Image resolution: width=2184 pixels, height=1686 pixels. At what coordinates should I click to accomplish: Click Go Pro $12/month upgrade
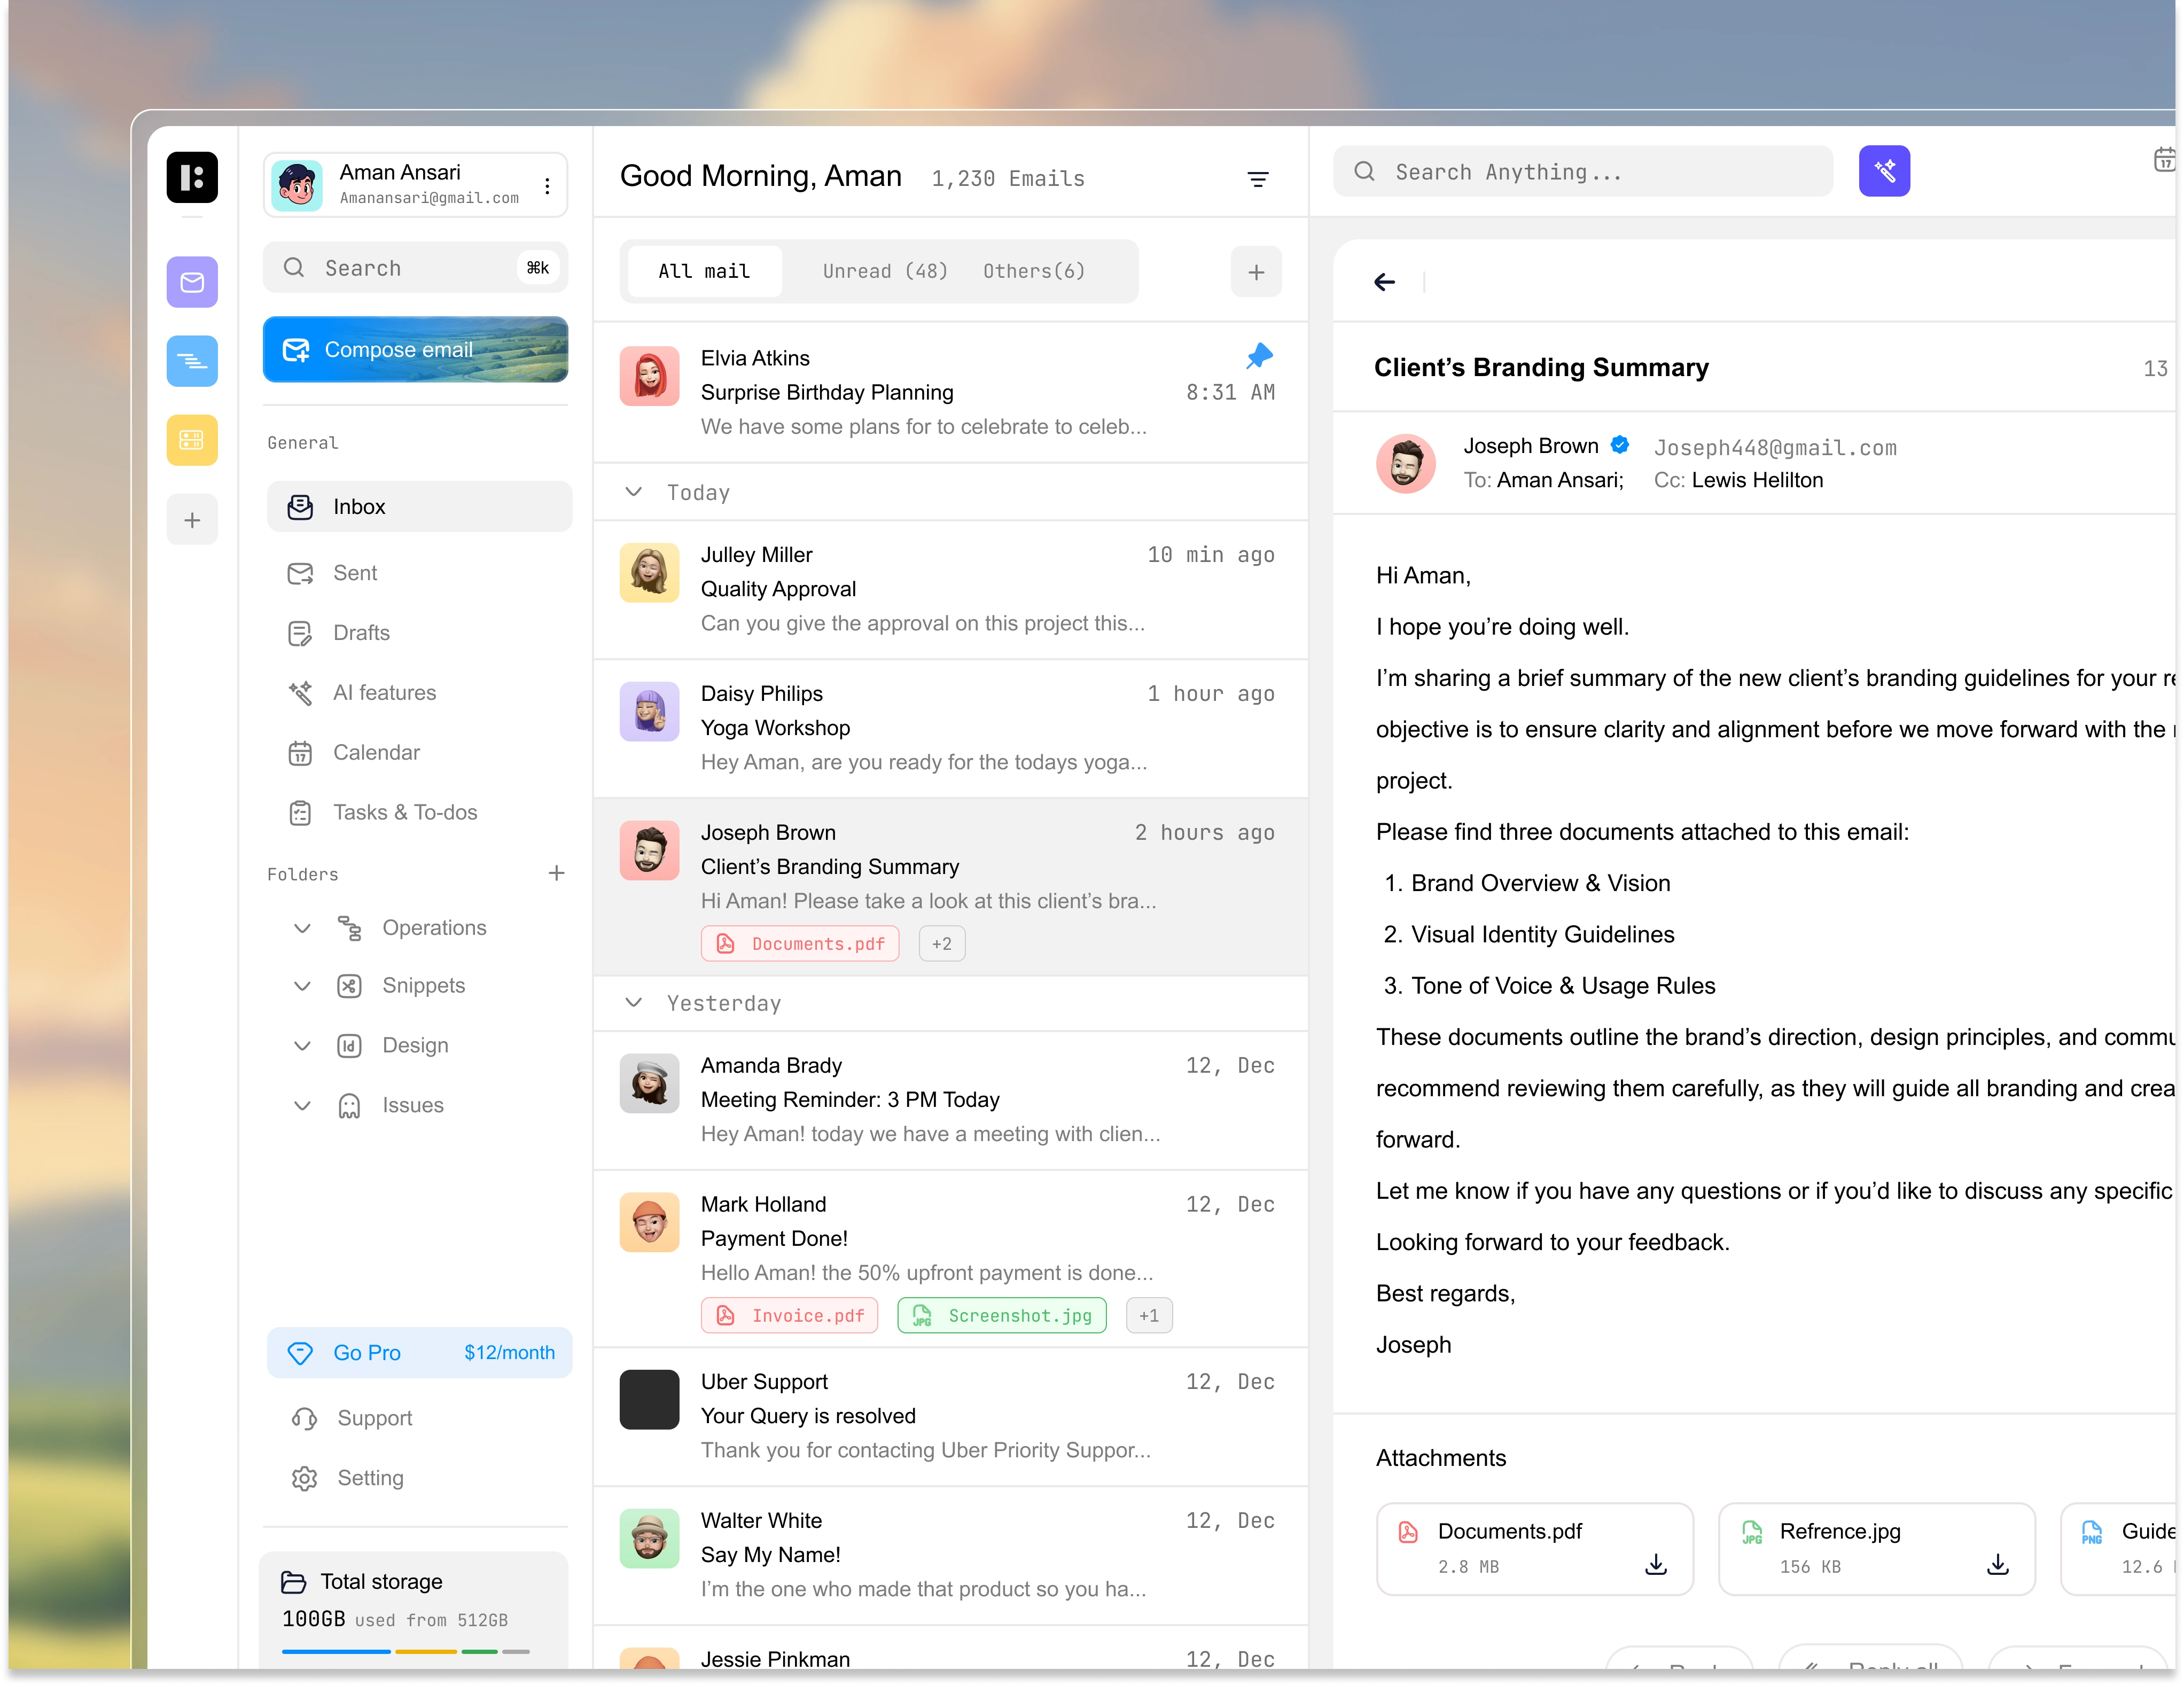(x=419, y=1352)
